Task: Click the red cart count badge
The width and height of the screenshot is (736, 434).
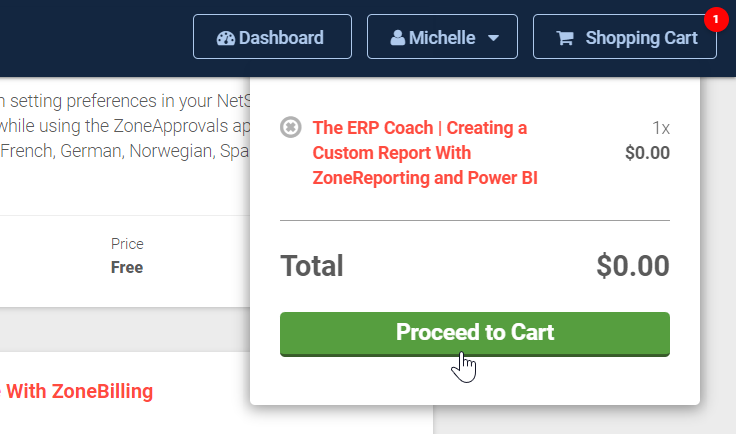Action: coord(713,19)
